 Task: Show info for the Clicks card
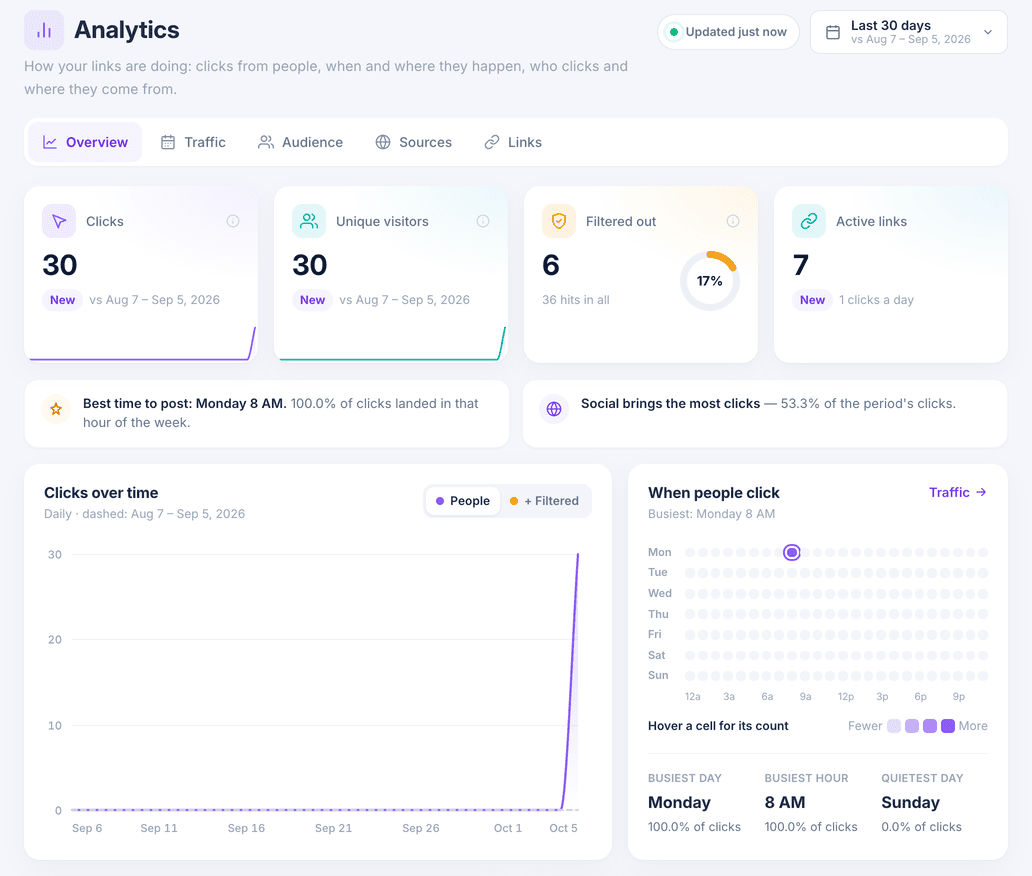tap(233, 221)
